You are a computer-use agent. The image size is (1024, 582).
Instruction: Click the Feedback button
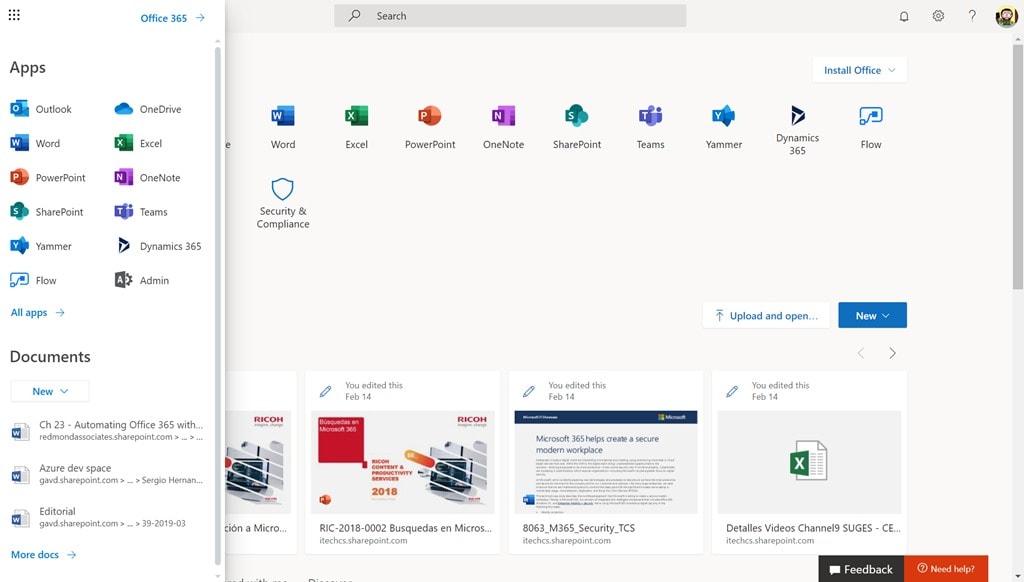[861, 570]
